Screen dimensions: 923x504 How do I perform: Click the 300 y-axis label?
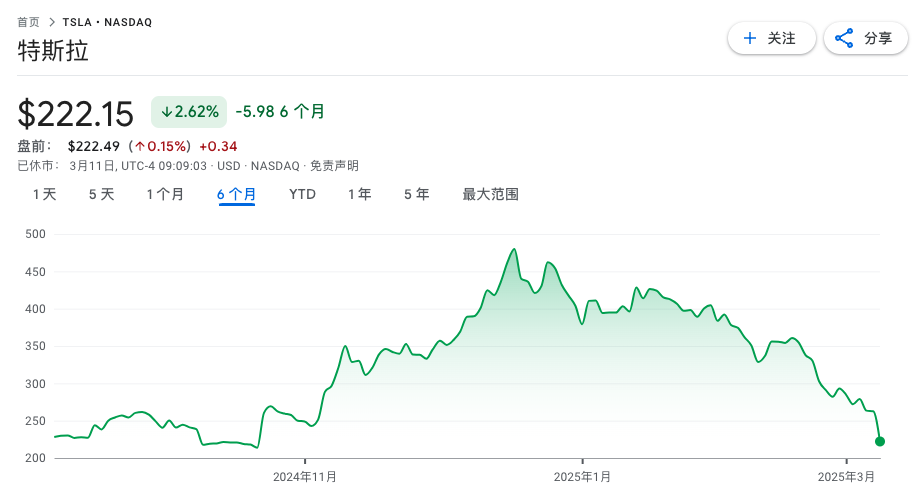35,384
